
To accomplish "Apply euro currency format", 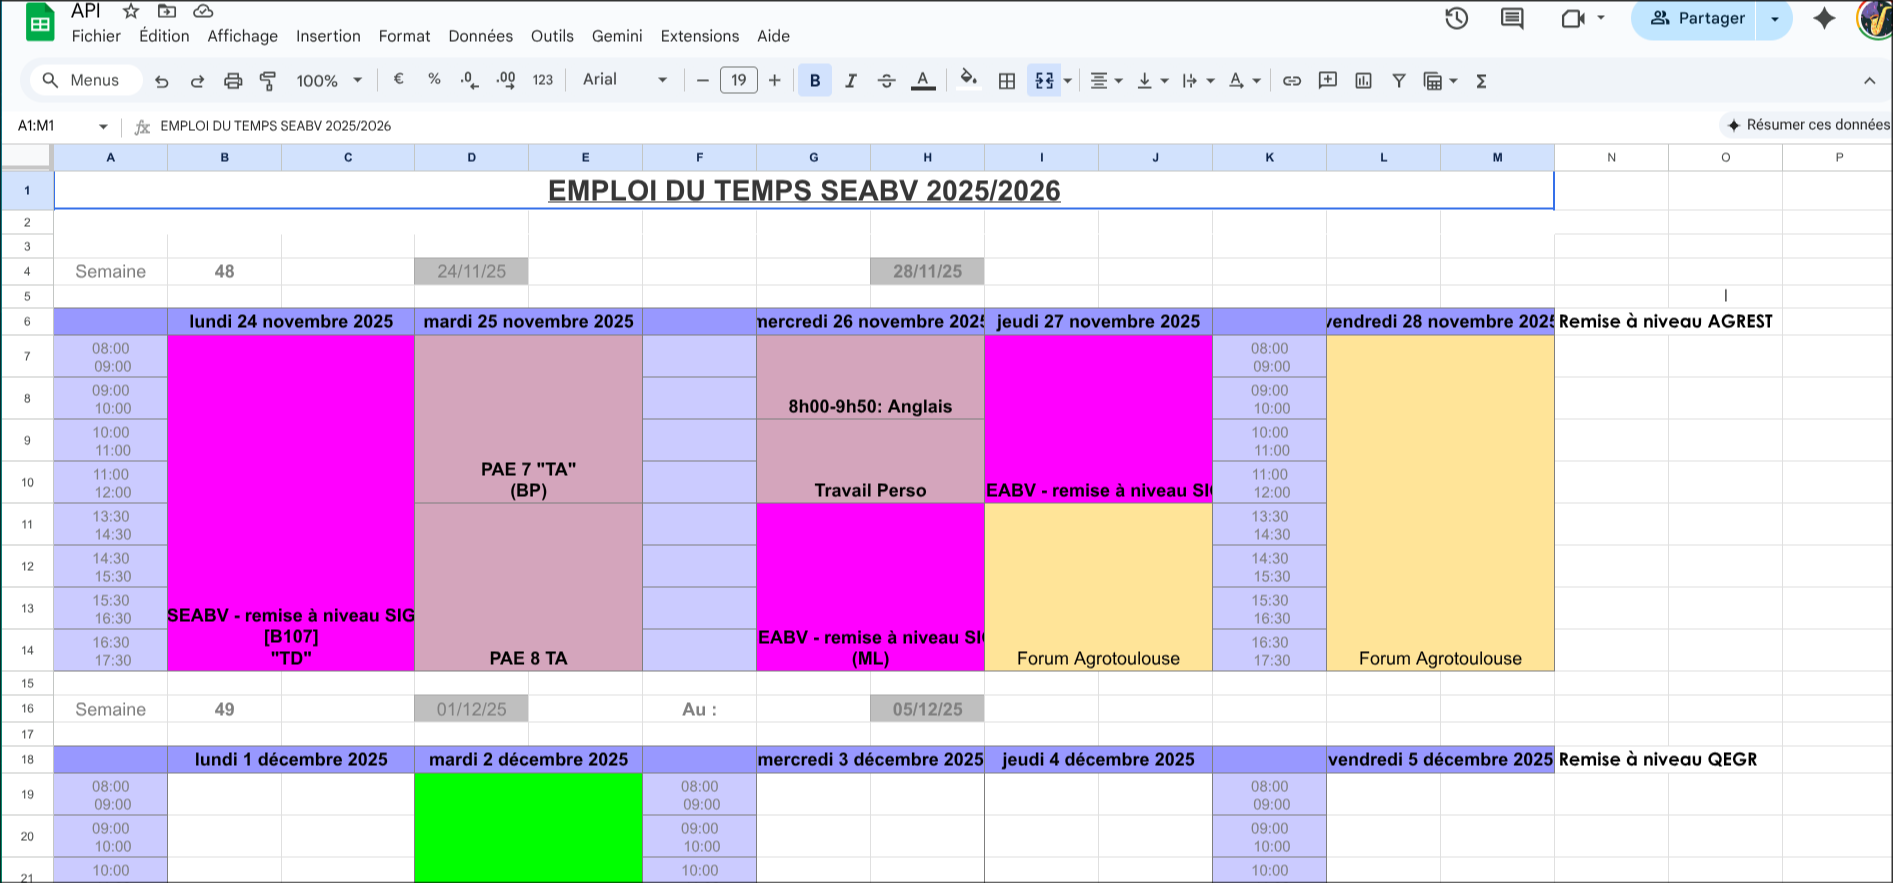I will coord(398,80).
